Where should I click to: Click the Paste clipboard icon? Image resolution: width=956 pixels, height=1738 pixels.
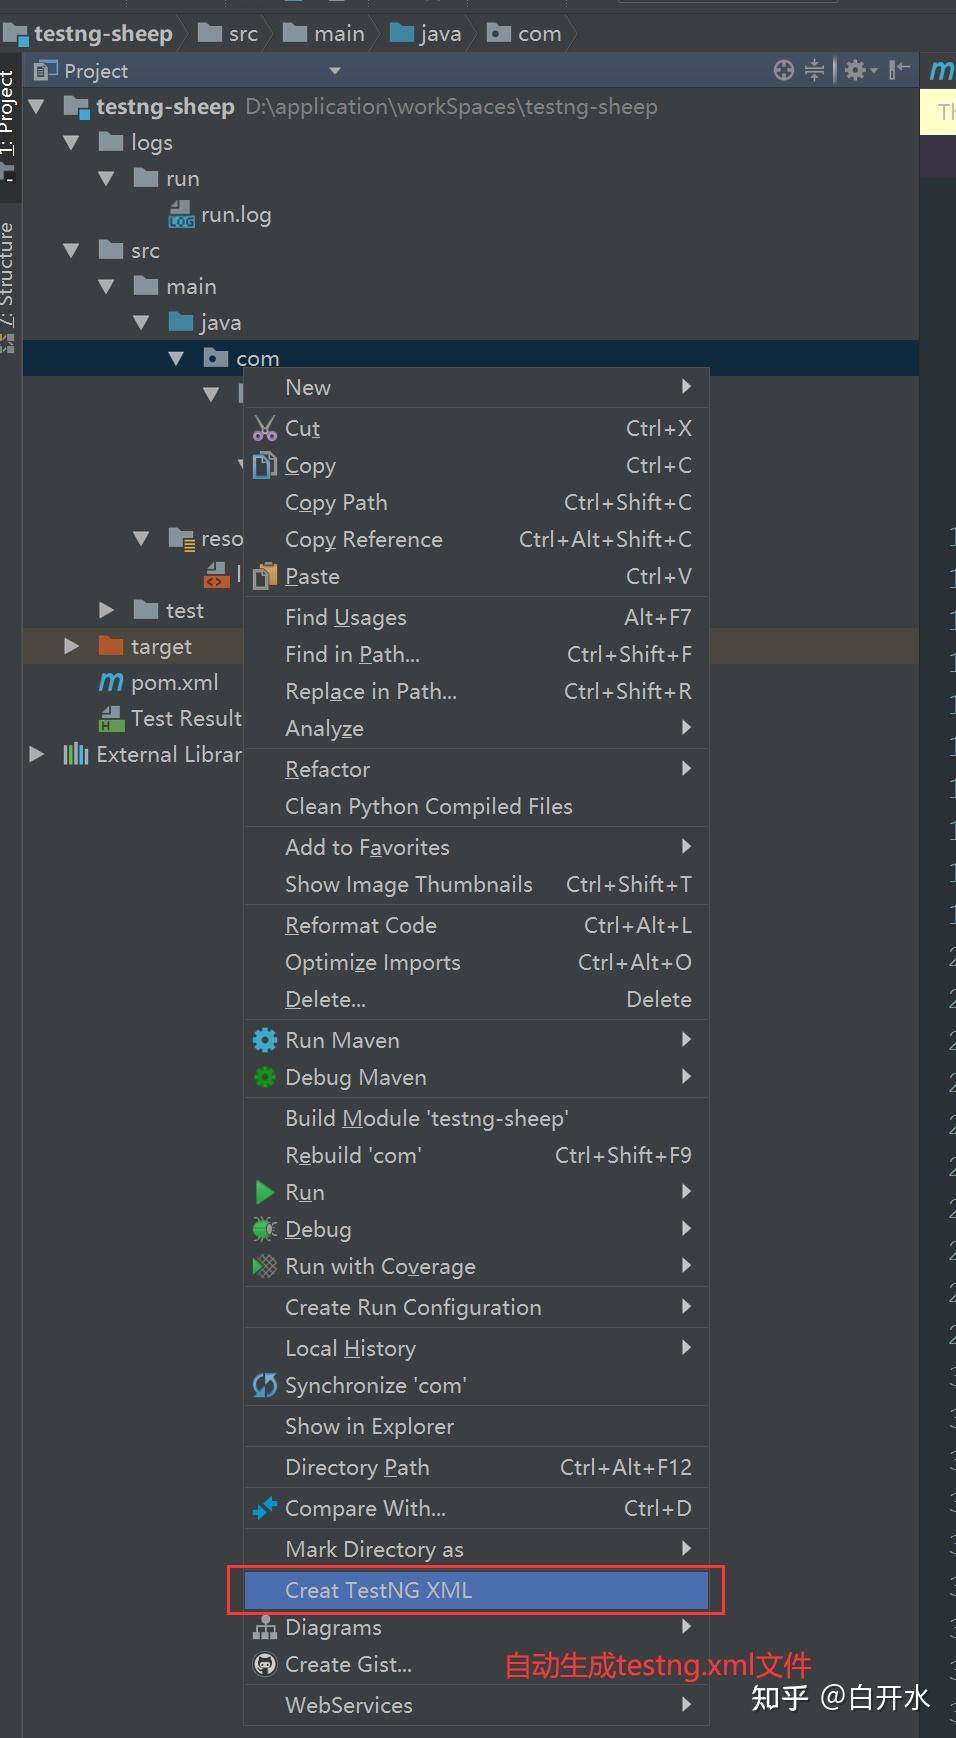(x=264, y=576)
